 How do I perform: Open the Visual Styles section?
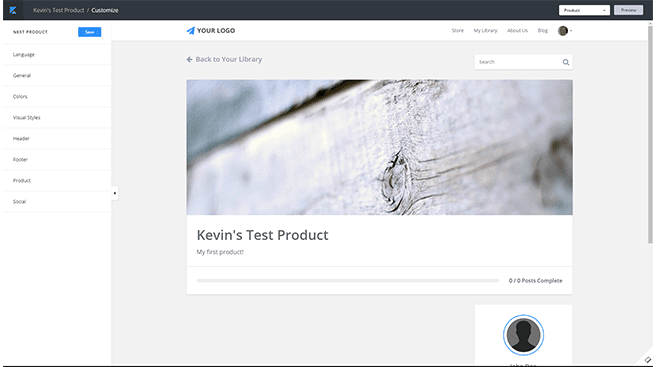click(x=57, y=118)
